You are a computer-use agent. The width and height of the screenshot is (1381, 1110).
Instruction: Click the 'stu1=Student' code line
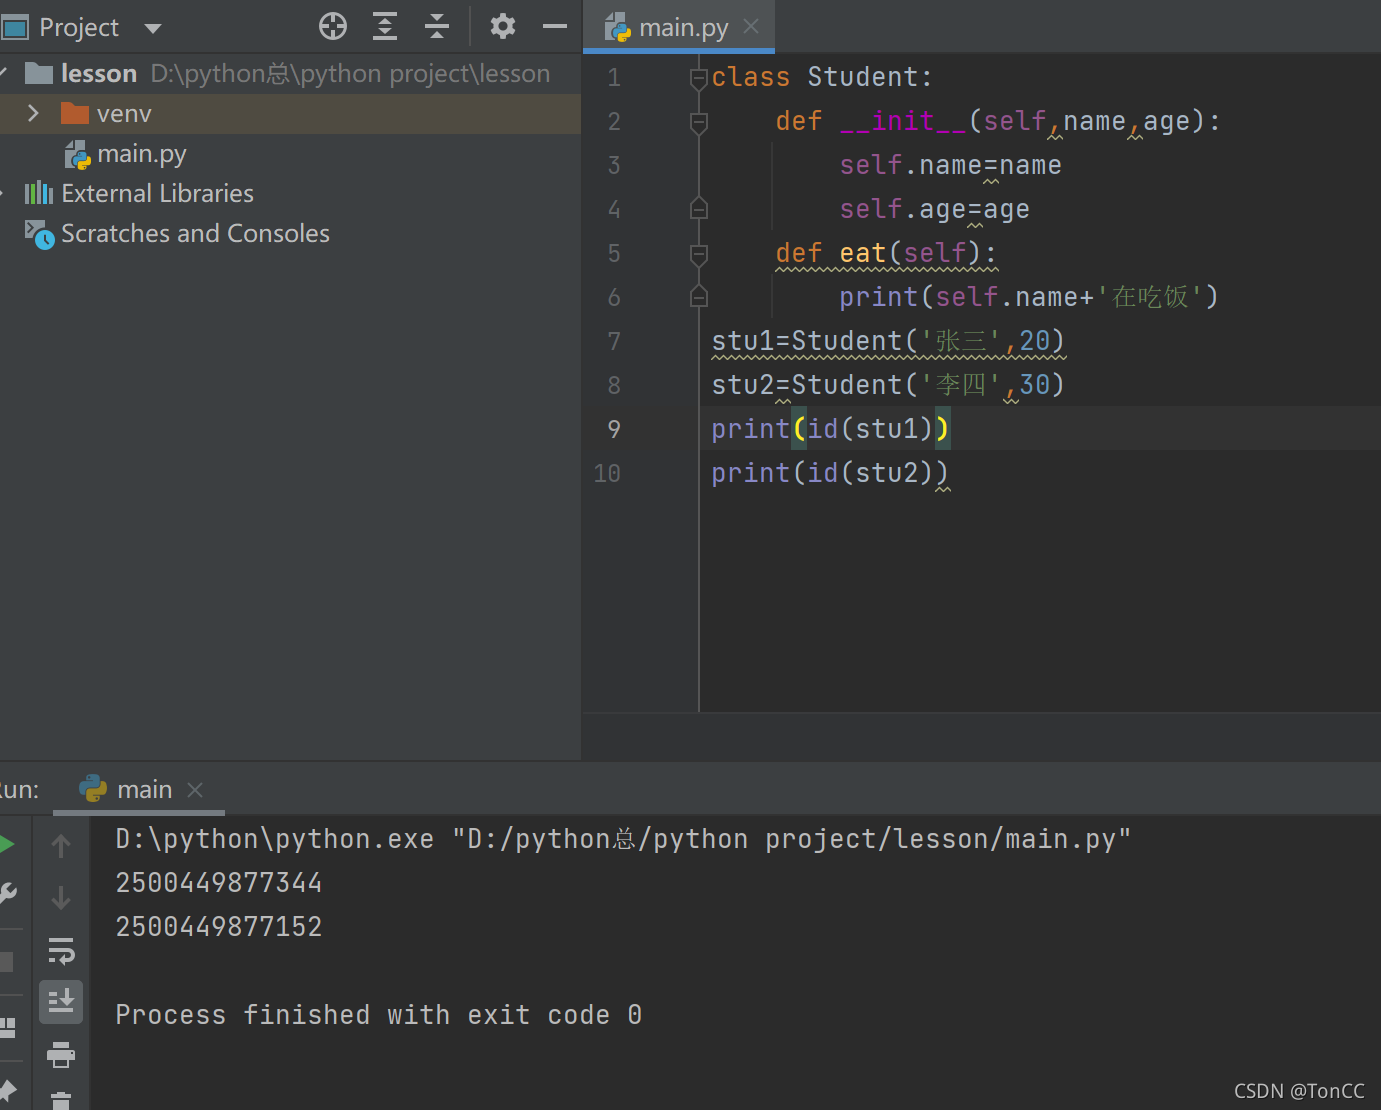888,341
